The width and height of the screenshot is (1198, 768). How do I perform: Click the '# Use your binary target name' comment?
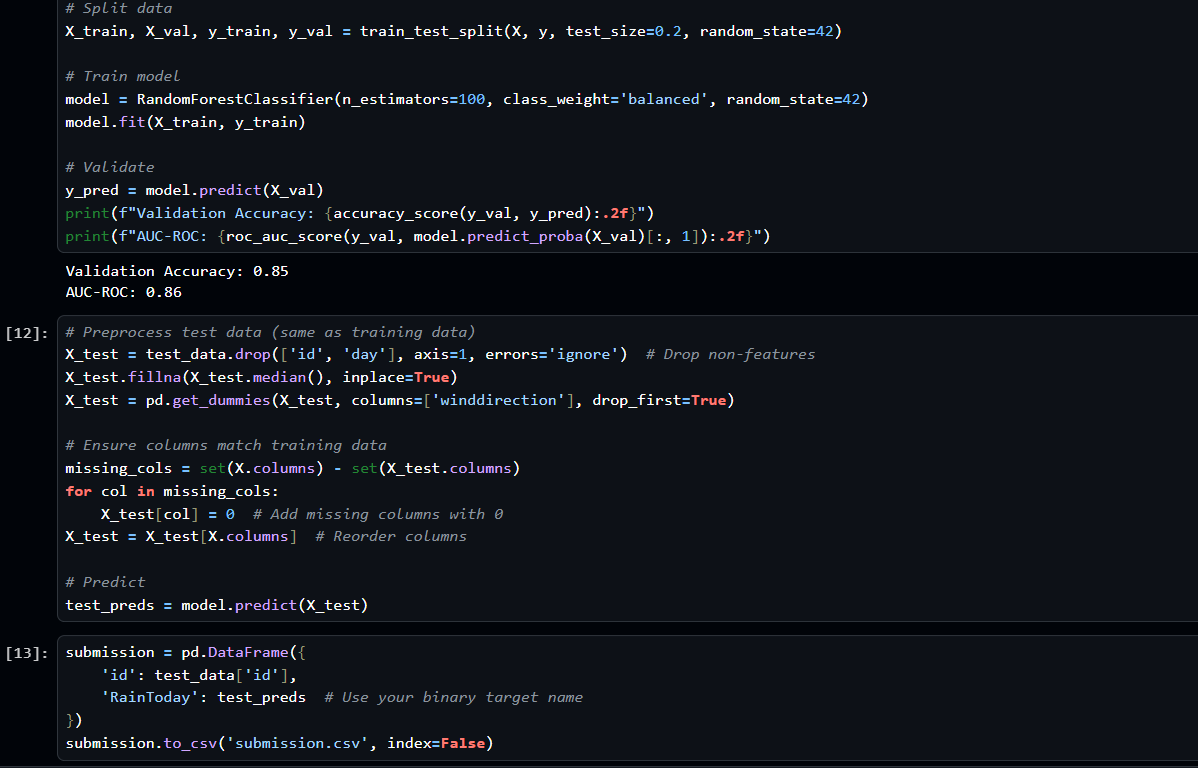(453, 698)
